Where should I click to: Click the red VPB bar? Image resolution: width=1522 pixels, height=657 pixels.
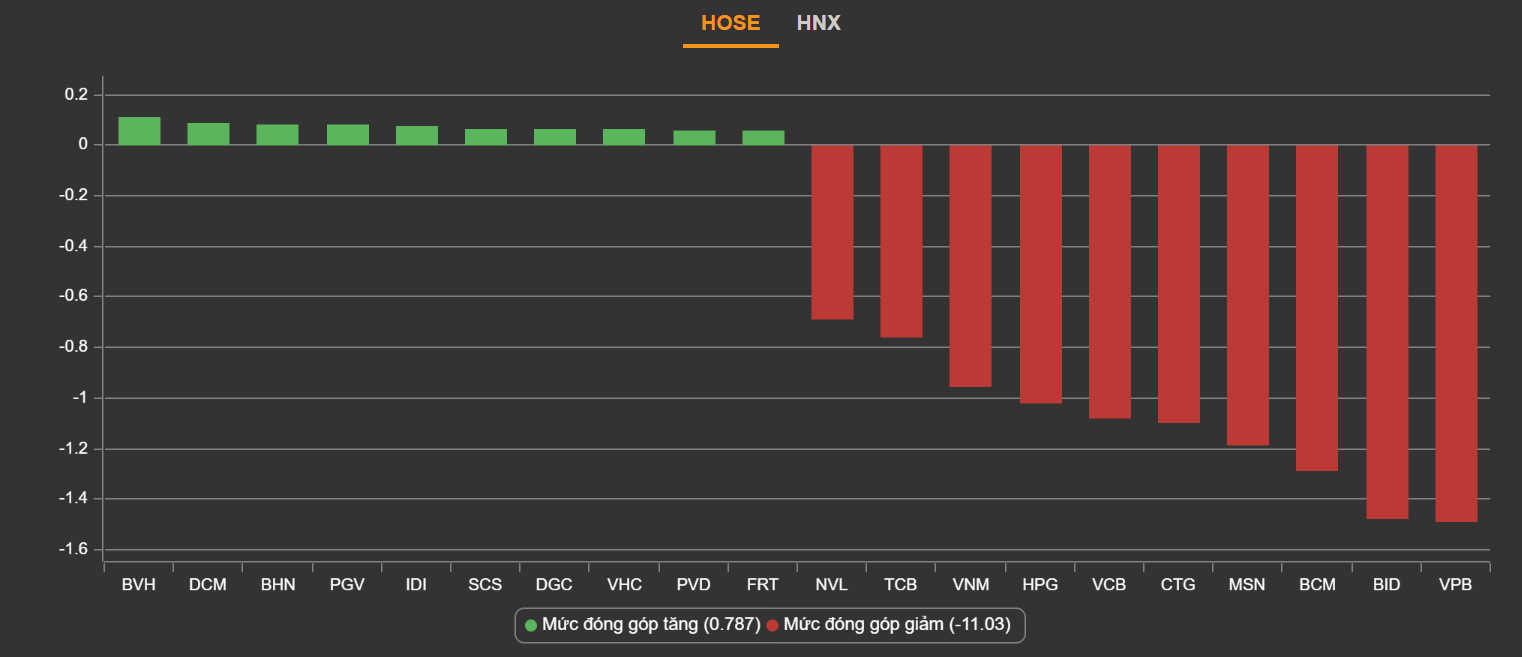pos(1455,333)
